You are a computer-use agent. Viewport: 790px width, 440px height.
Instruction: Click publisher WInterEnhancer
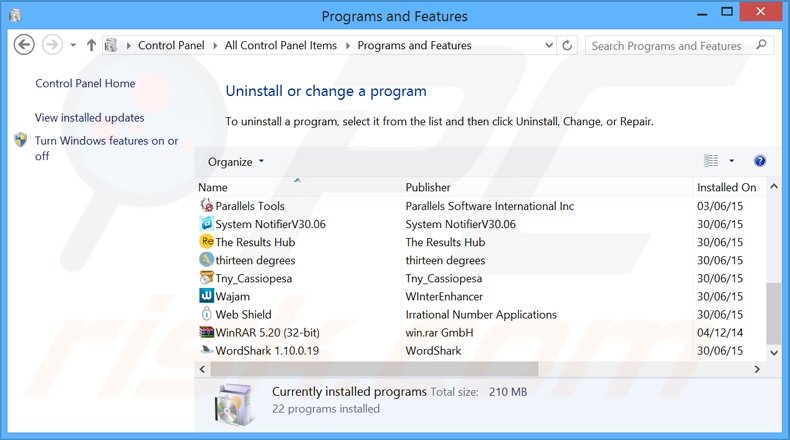444,296
